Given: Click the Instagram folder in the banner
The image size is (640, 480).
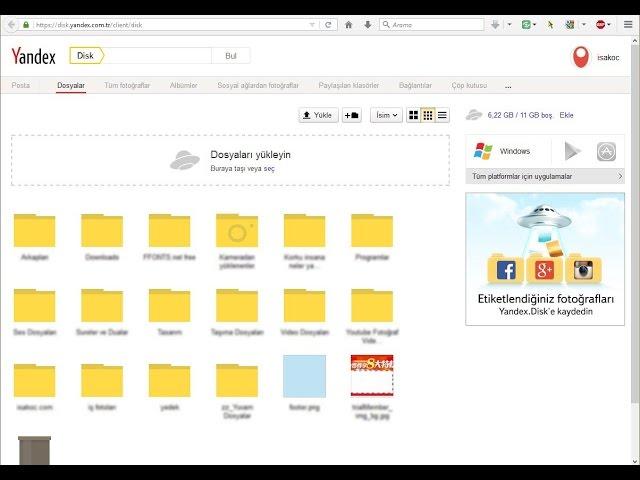Looking at the screenshot, I should (583, 269).
